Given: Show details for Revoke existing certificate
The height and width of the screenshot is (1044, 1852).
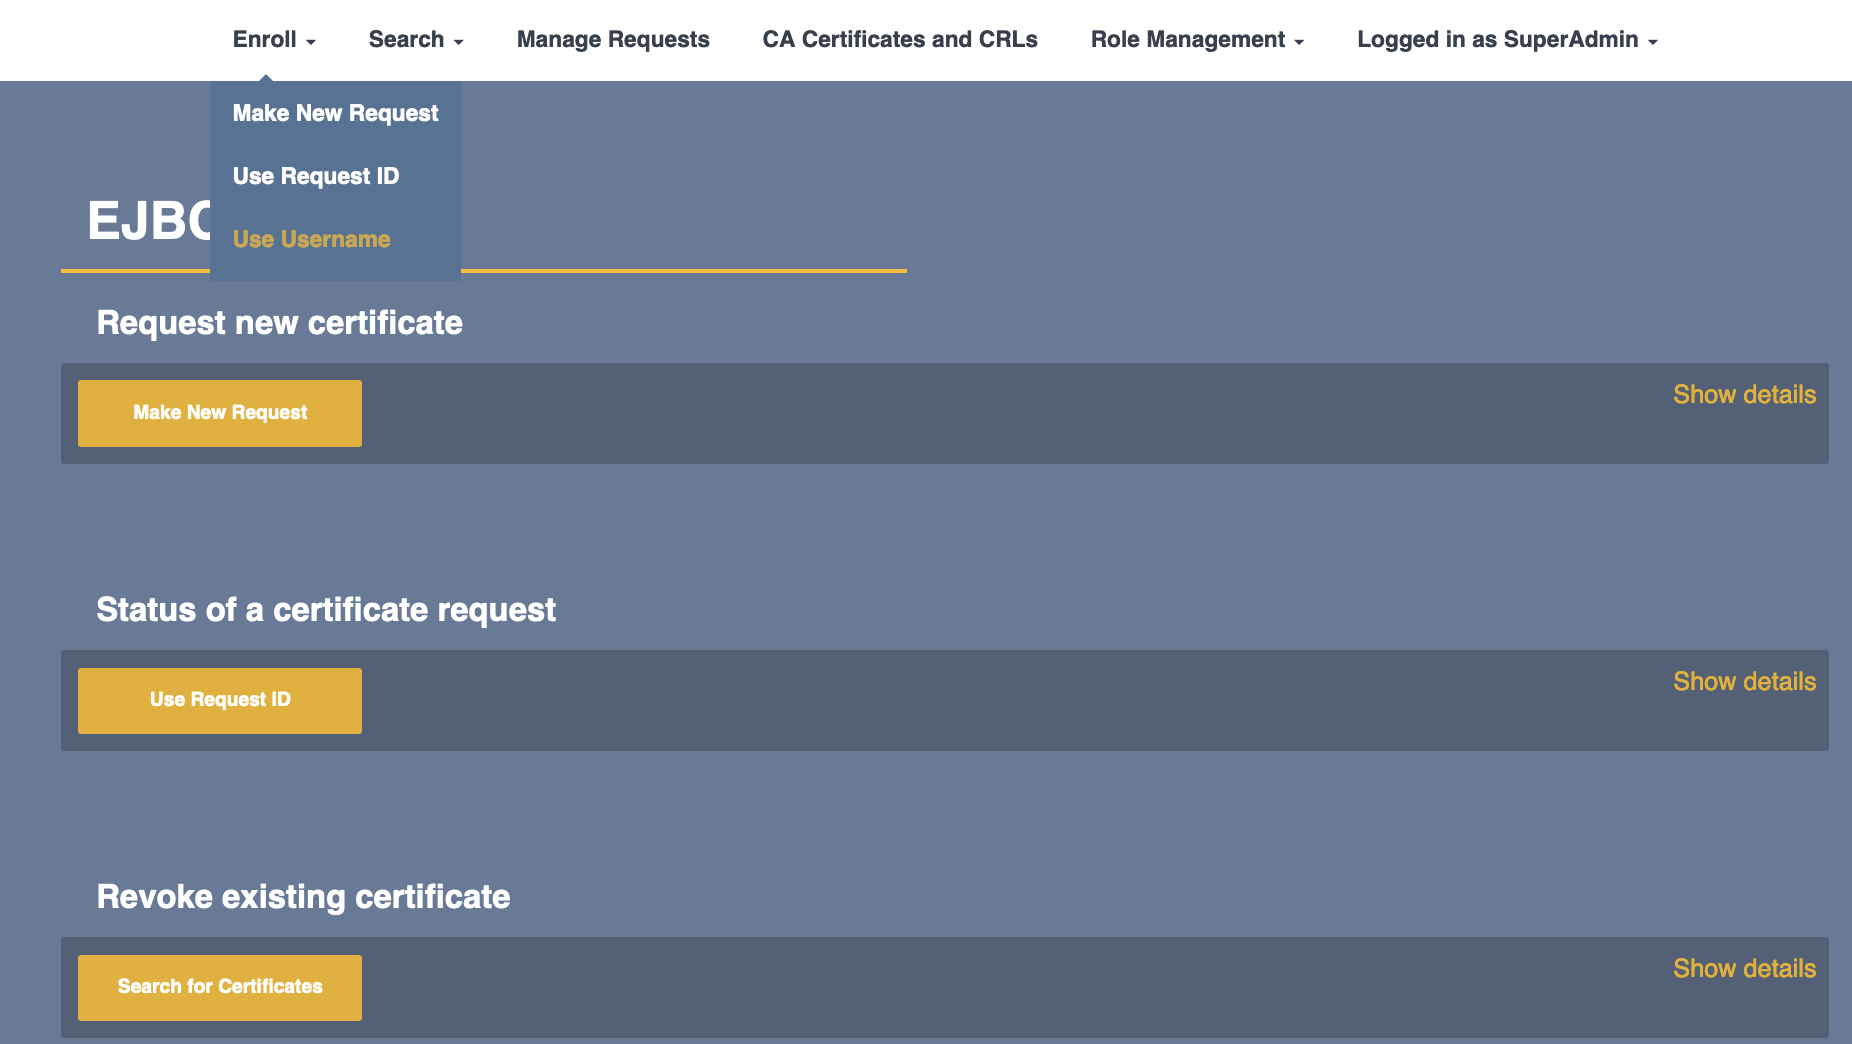Looking at the screenshot, I should click(1744, 969).
